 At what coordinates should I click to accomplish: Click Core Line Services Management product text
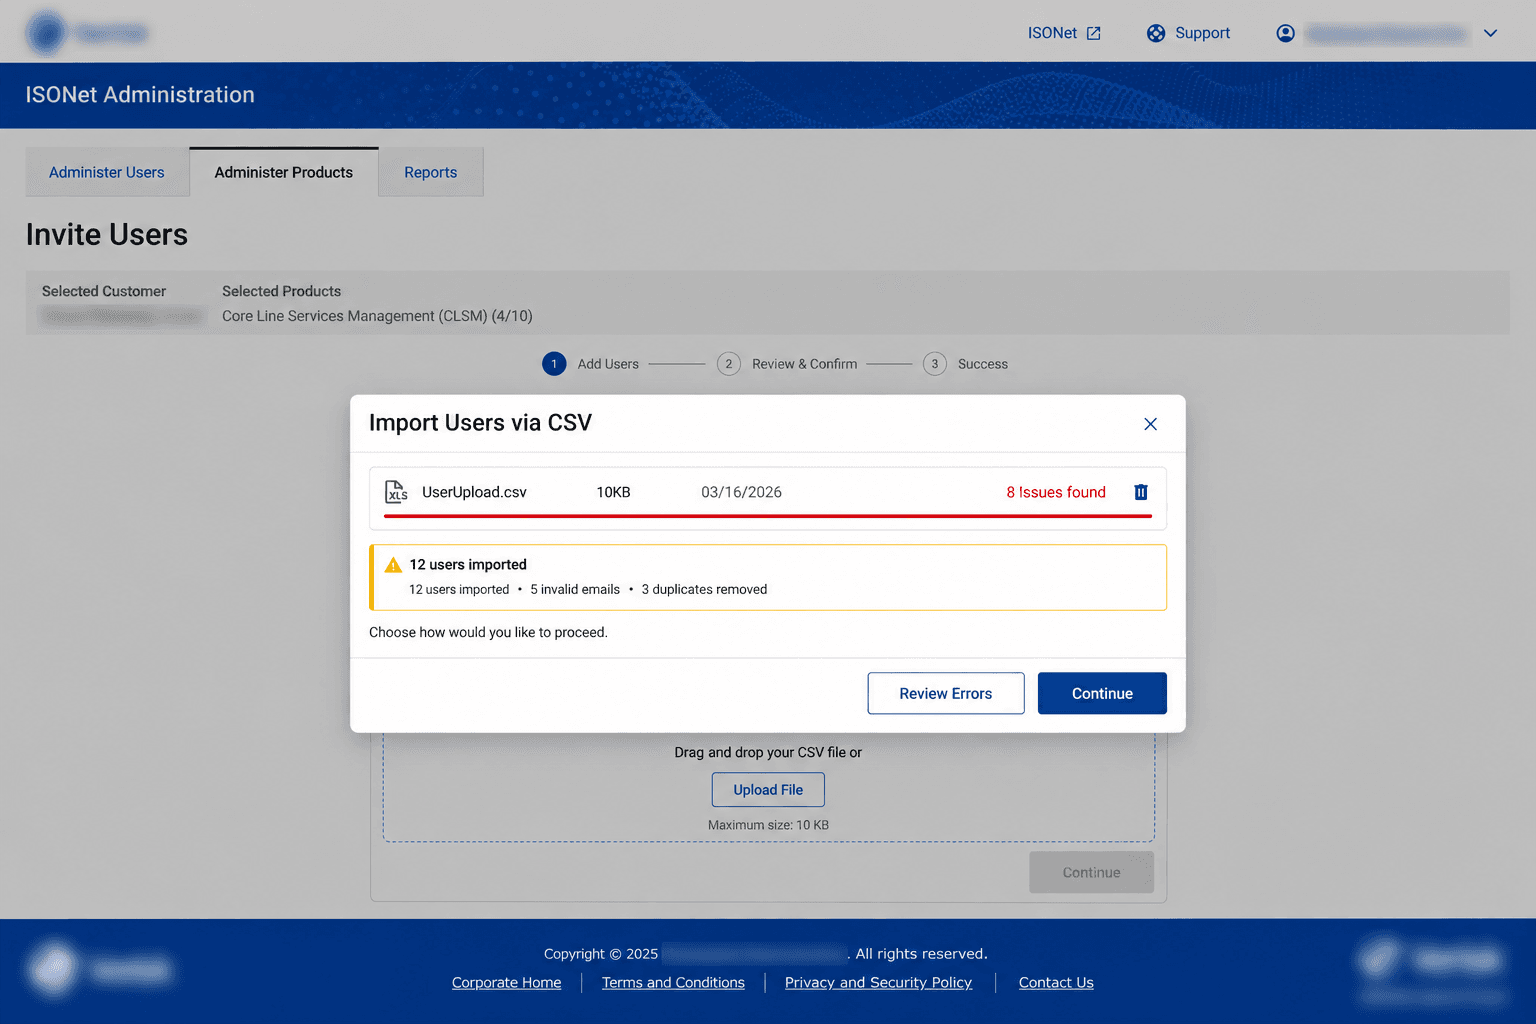coord(377,316)
